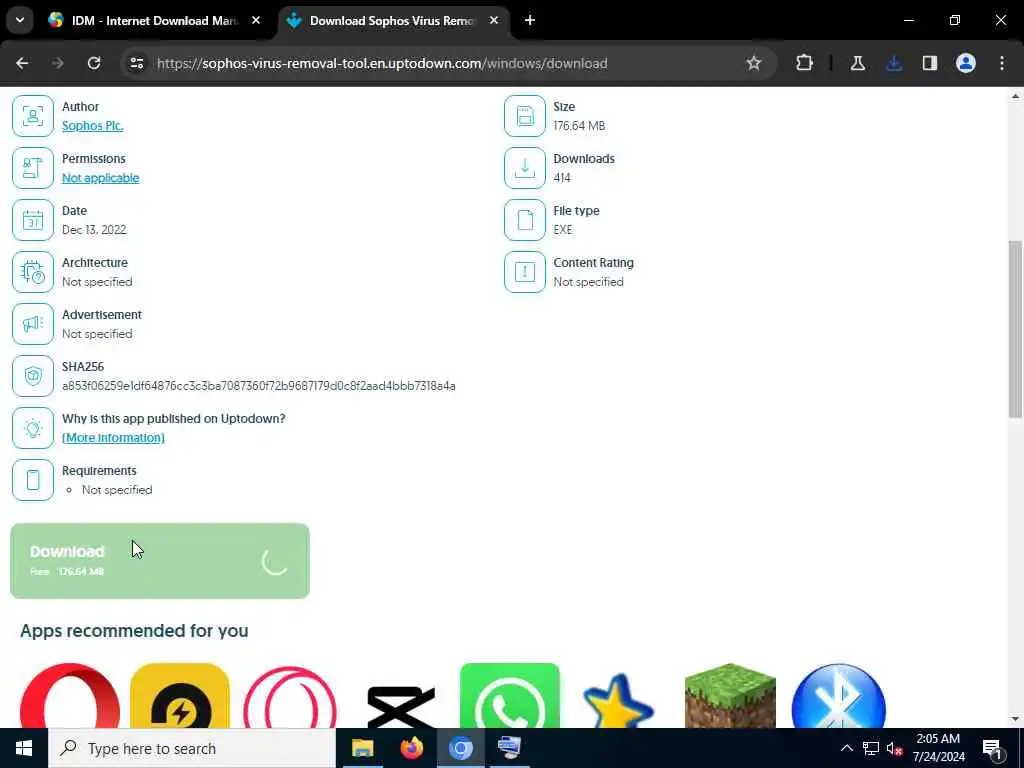
Task: Open File Explorer from the taskbar
Action: tap(362, 748)
